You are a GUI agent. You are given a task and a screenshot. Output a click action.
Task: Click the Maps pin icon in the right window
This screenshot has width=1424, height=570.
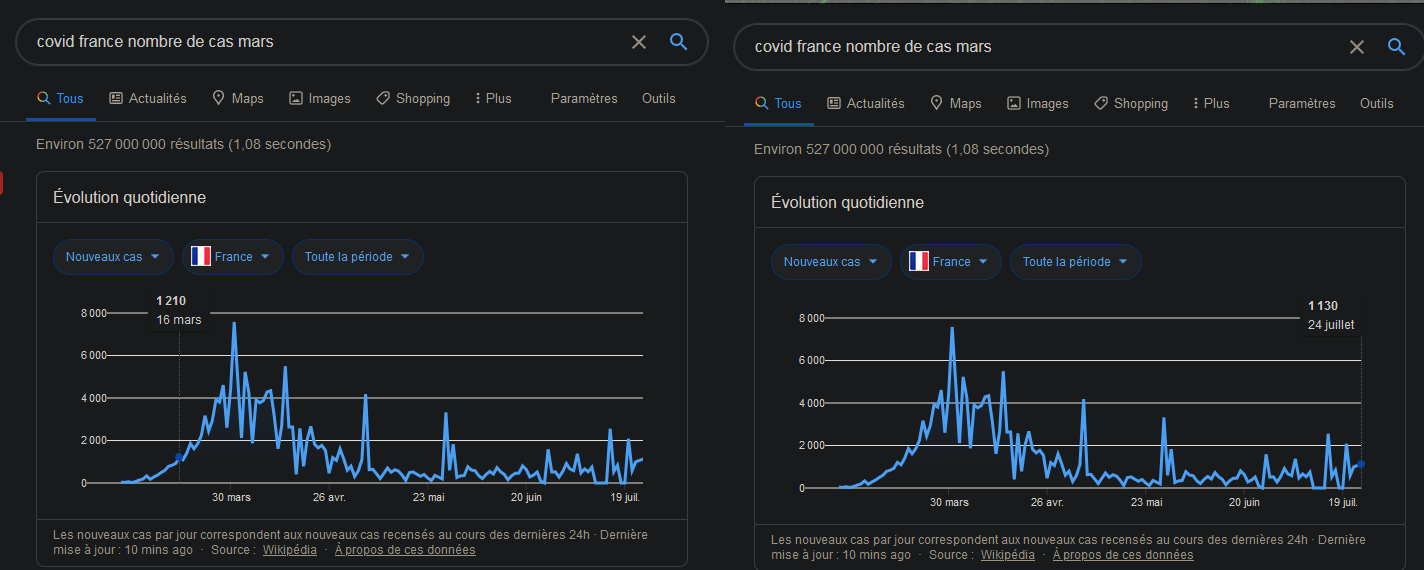point(936,103)
